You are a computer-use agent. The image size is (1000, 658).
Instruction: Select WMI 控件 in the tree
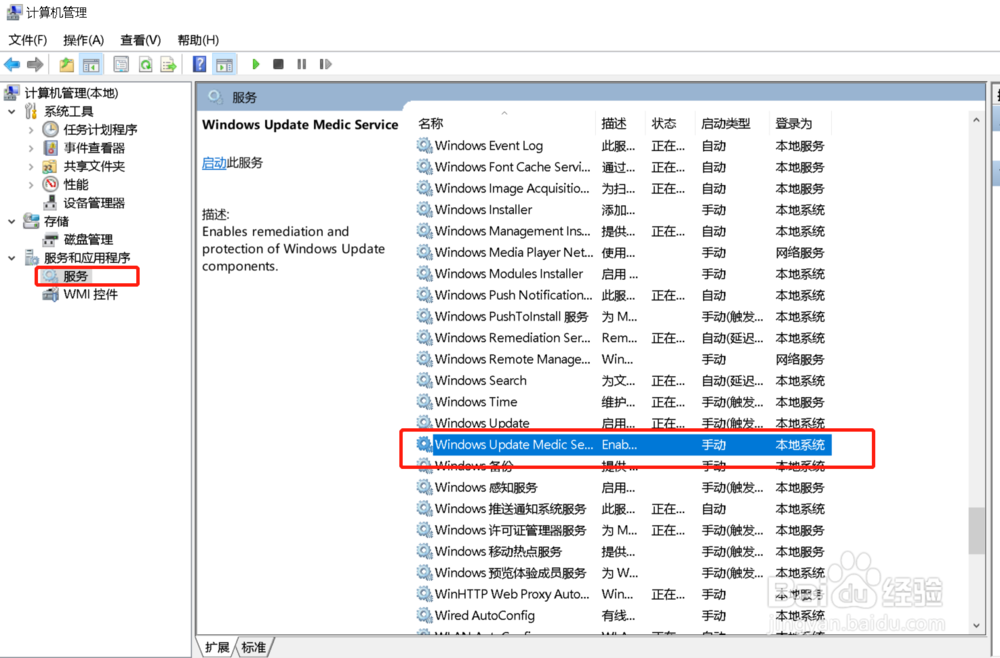point(91,295)
